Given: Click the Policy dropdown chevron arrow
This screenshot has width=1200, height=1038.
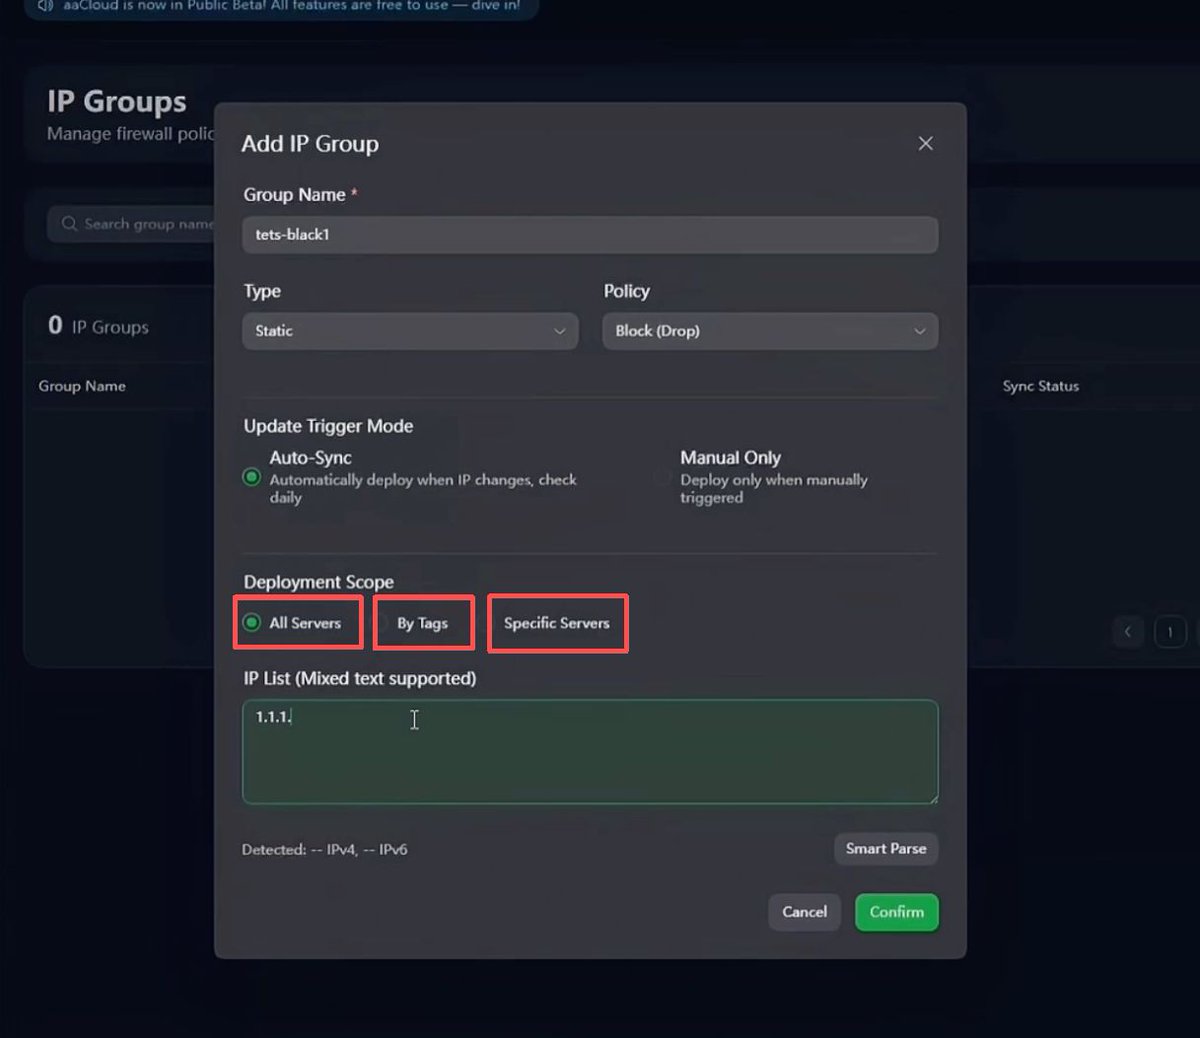Looking at the screenshot, I should 920,331.
